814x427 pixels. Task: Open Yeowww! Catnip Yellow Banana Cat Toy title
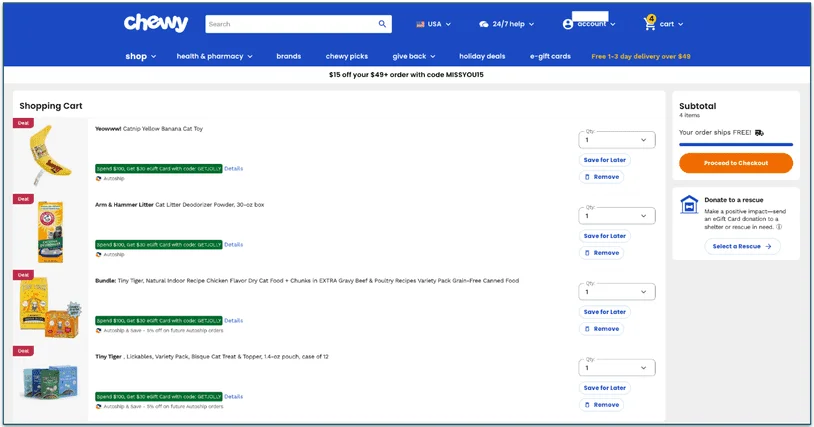tap(149, 129)
